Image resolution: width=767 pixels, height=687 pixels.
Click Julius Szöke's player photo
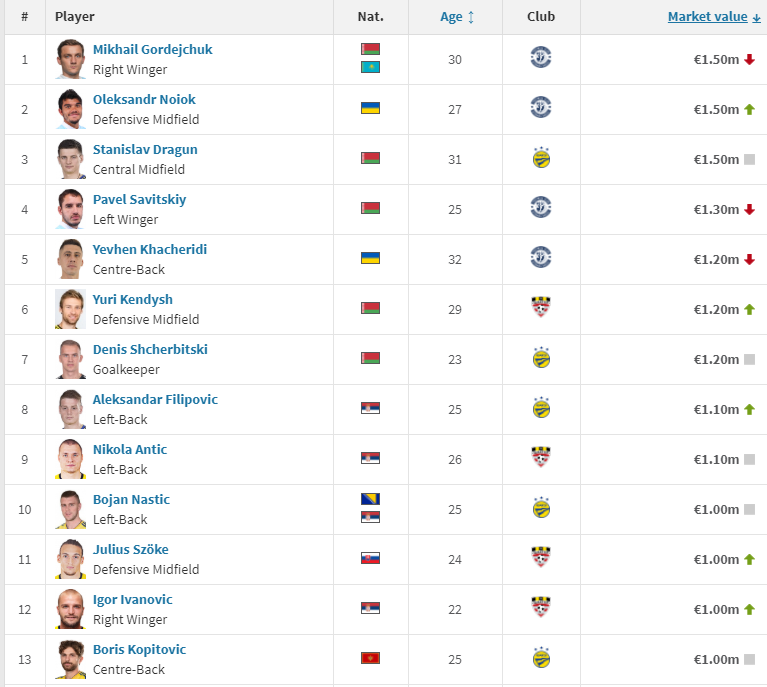click(70, 559)
